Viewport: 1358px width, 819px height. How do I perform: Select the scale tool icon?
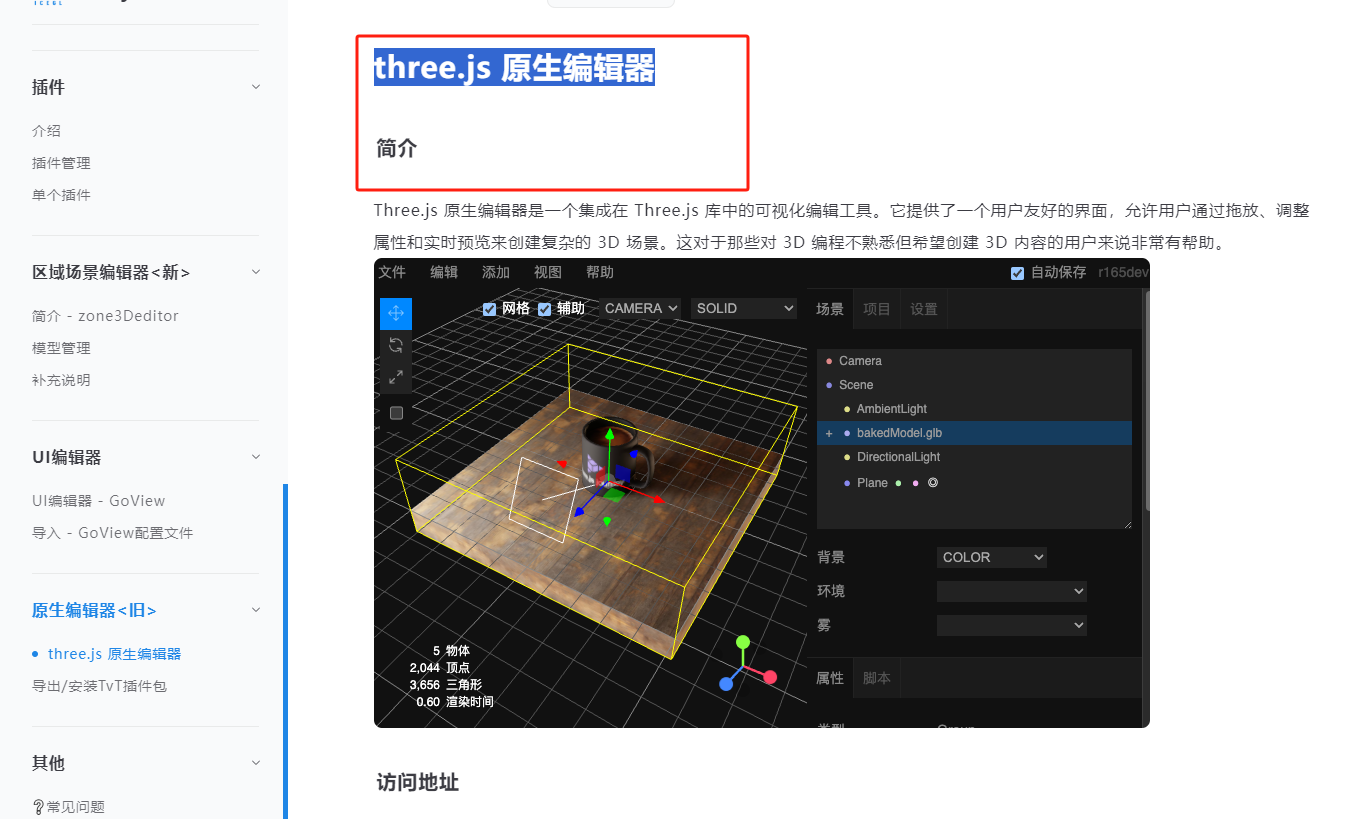point(396,377)
